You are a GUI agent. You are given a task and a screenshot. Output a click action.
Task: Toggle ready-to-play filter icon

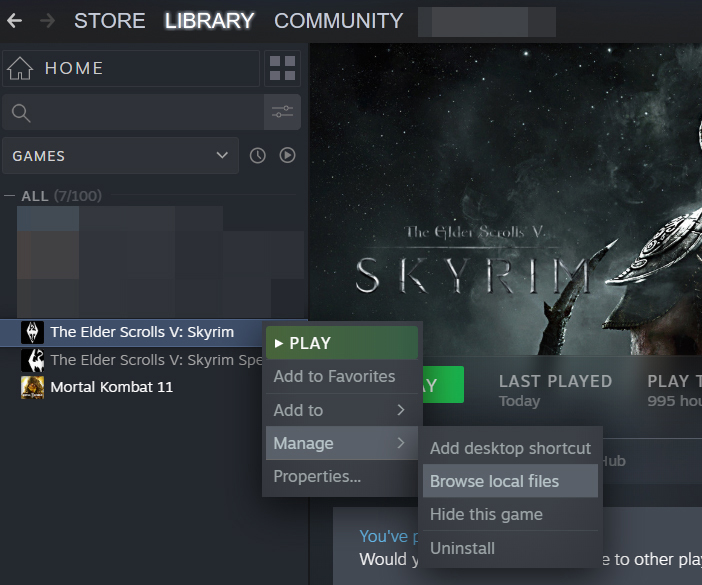pos(287,155)
